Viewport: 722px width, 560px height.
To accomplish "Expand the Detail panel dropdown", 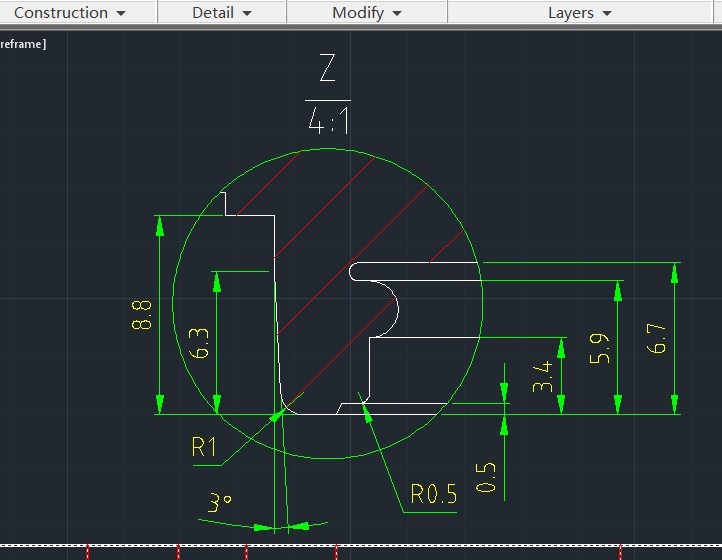I will (x=221, y=12).
